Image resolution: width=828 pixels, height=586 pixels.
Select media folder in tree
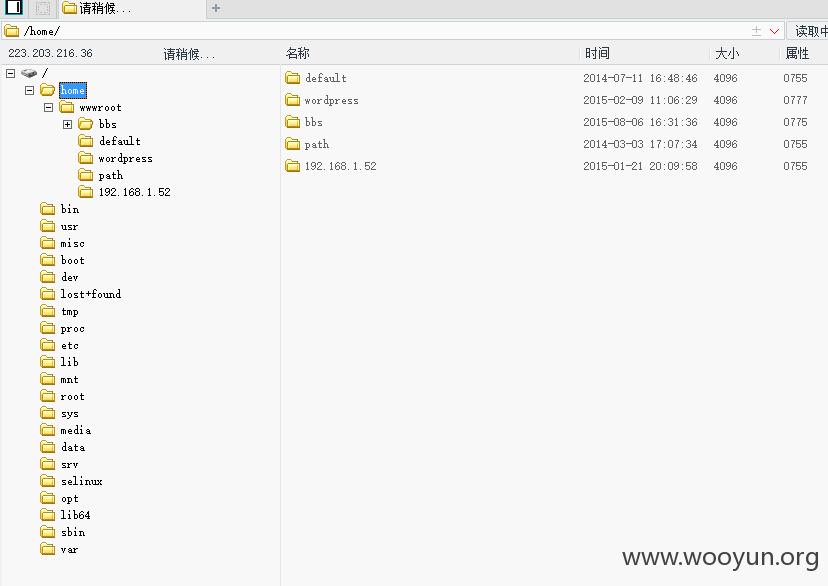pyautogui.click(x=76, y=430)
